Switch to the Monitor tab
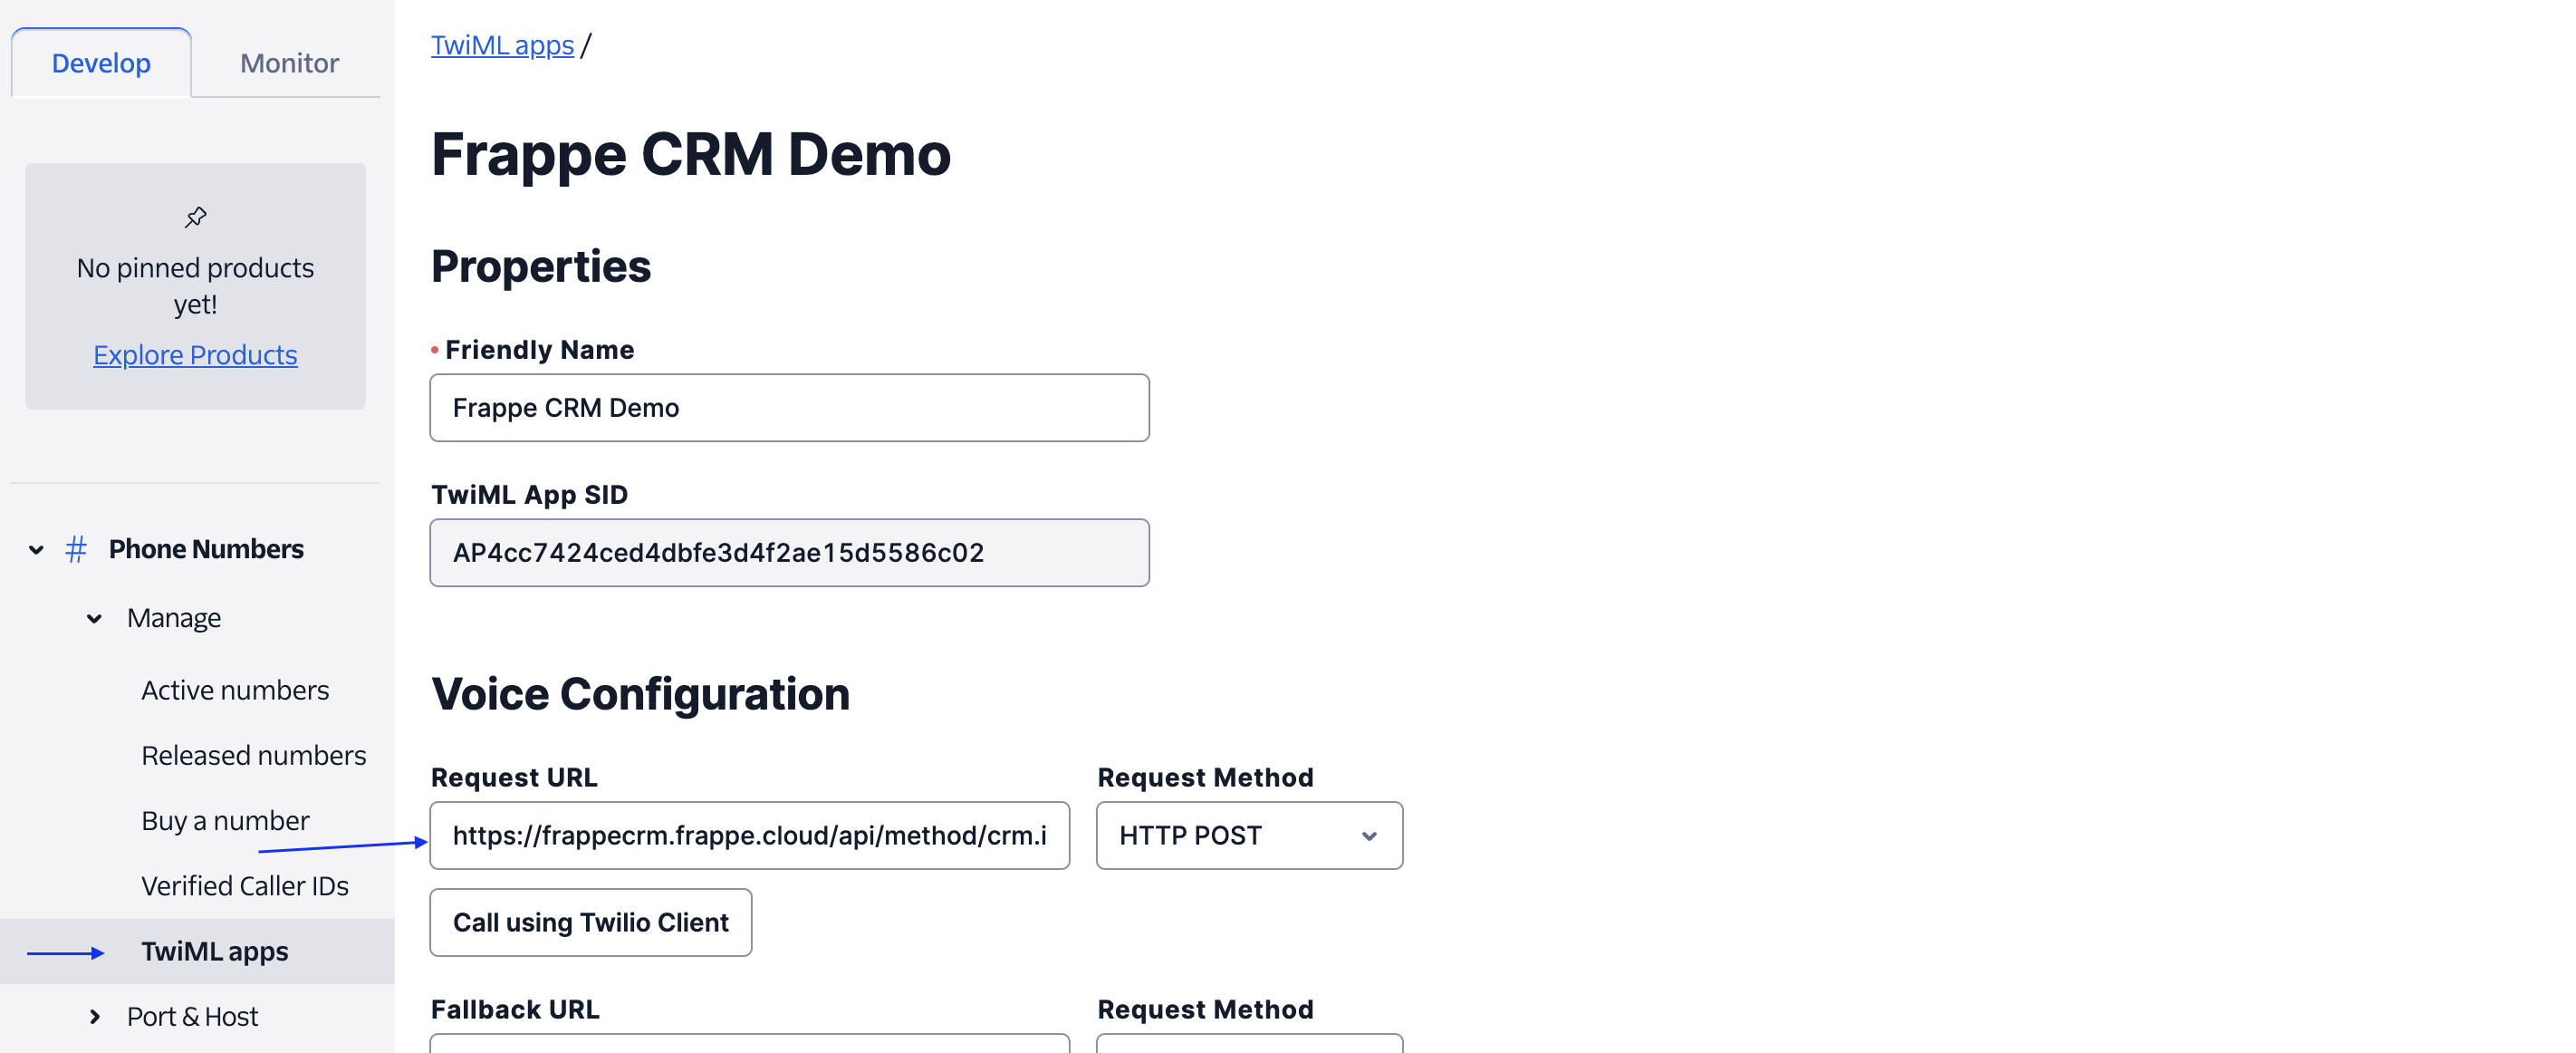 click(x=289, y=63)
